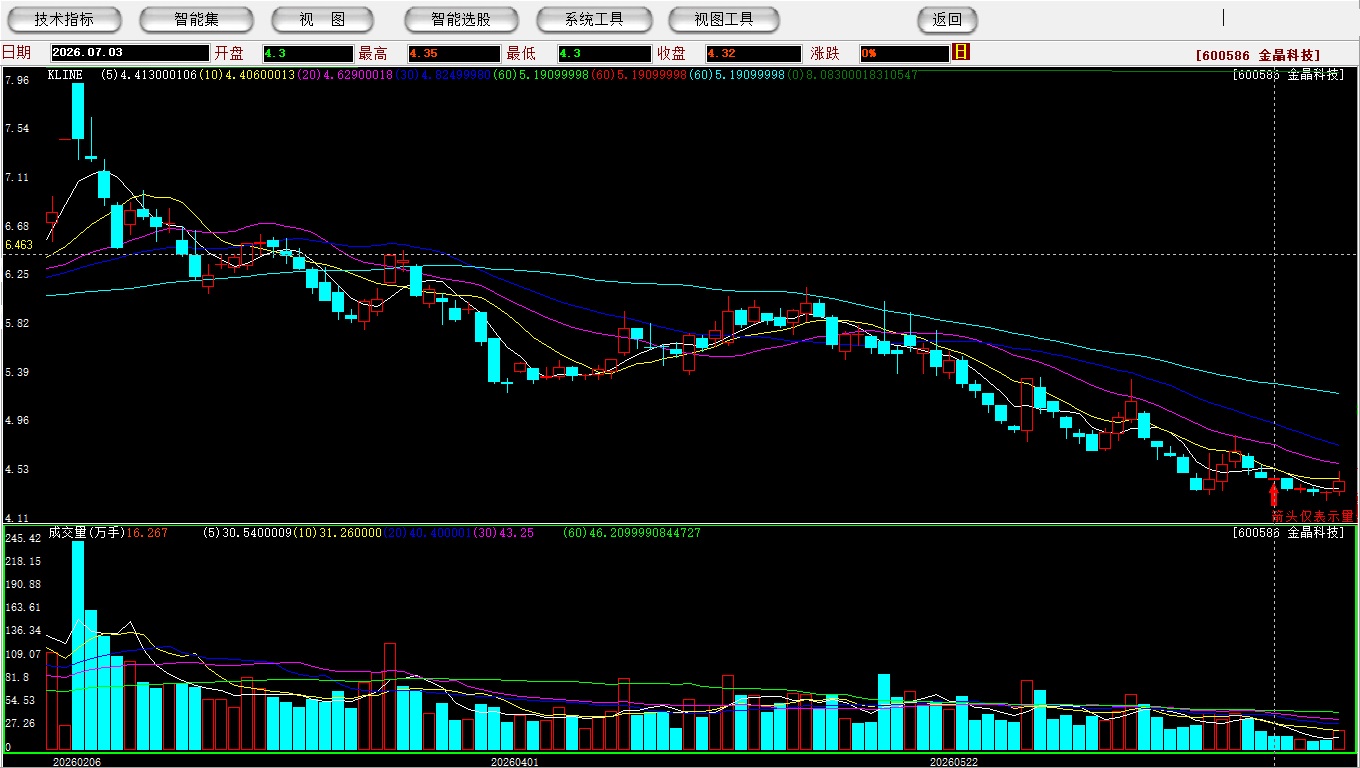The width and height of the screenshot is (1360, 768).
Task: Click the 开盘 value field
Action: click(307, 53)
